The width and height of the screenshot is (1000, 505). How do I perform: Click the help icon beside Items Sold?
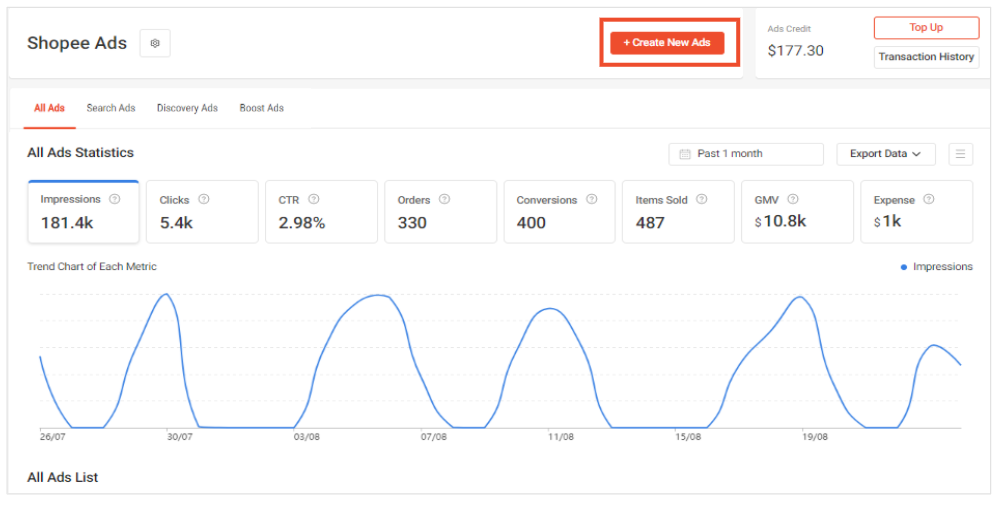702,199
